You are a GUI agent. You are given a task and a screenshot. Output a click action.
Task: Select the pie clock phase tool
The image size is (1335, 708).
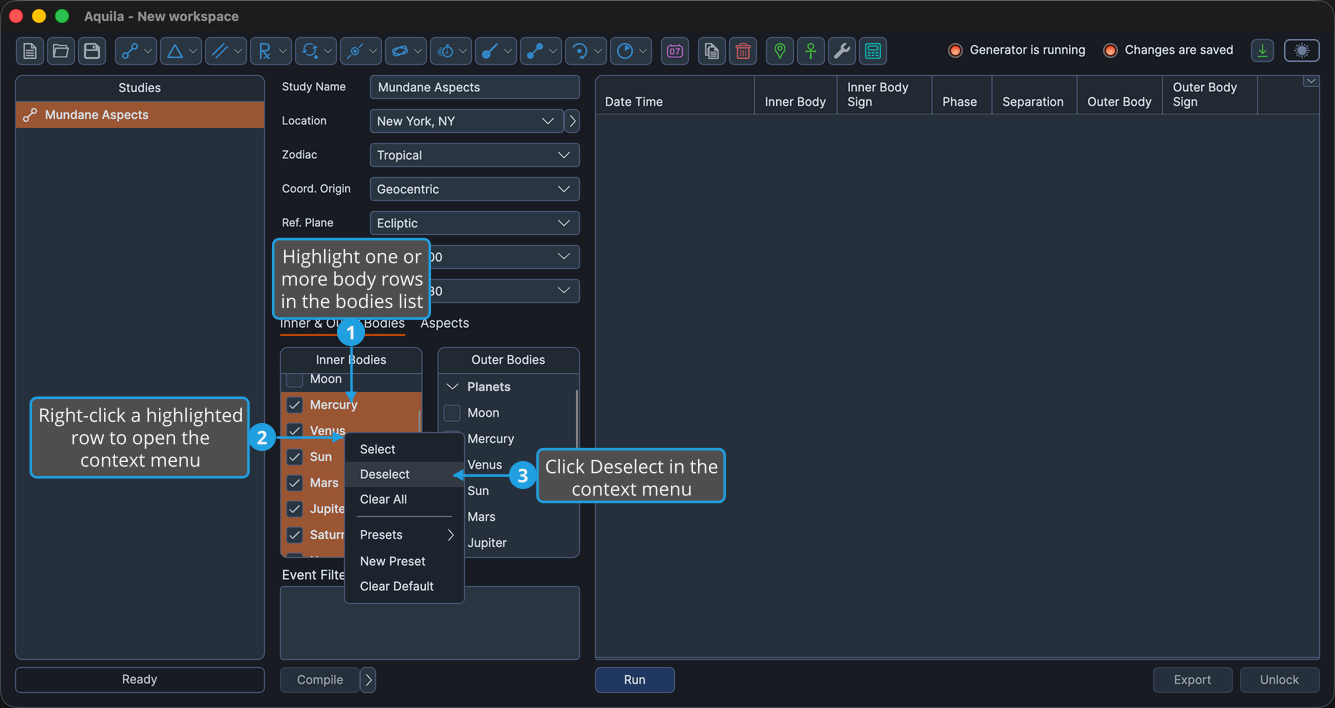[631, 51]
